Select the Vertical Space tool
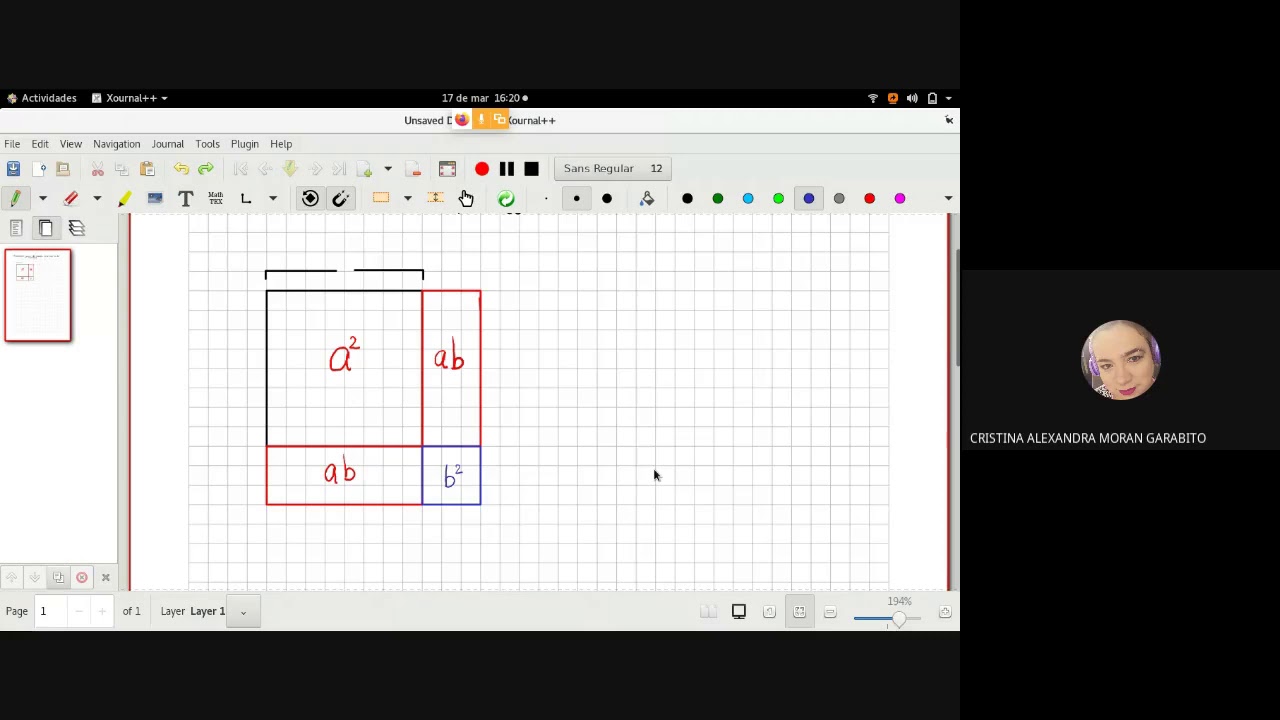 point(435,198)
